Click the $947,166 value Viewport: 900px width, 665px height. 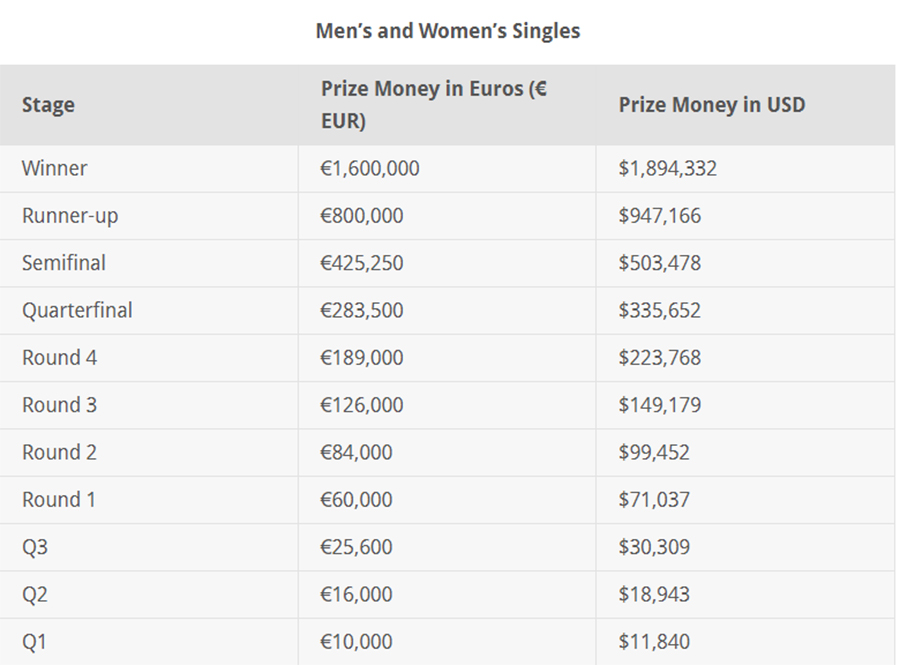[660, 216]
